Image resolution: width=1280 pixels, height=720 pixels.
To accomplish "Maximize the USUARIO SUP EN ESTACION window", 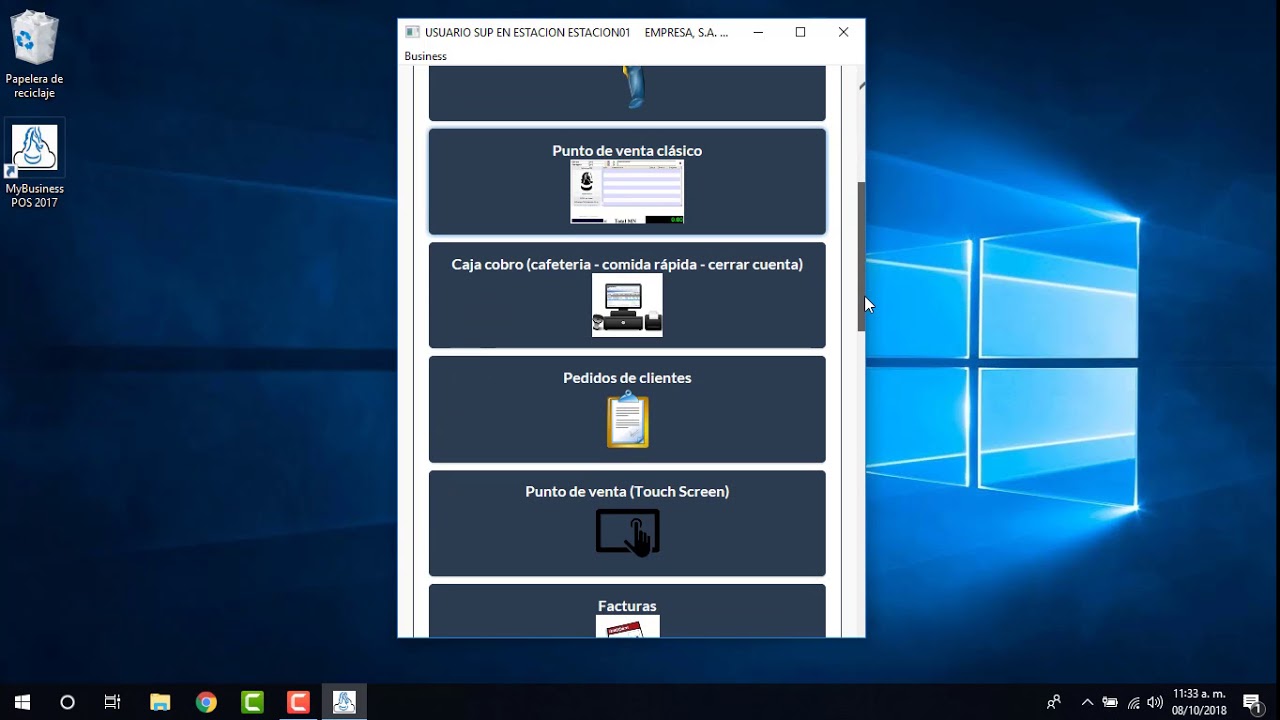I will tap(800, 32).
